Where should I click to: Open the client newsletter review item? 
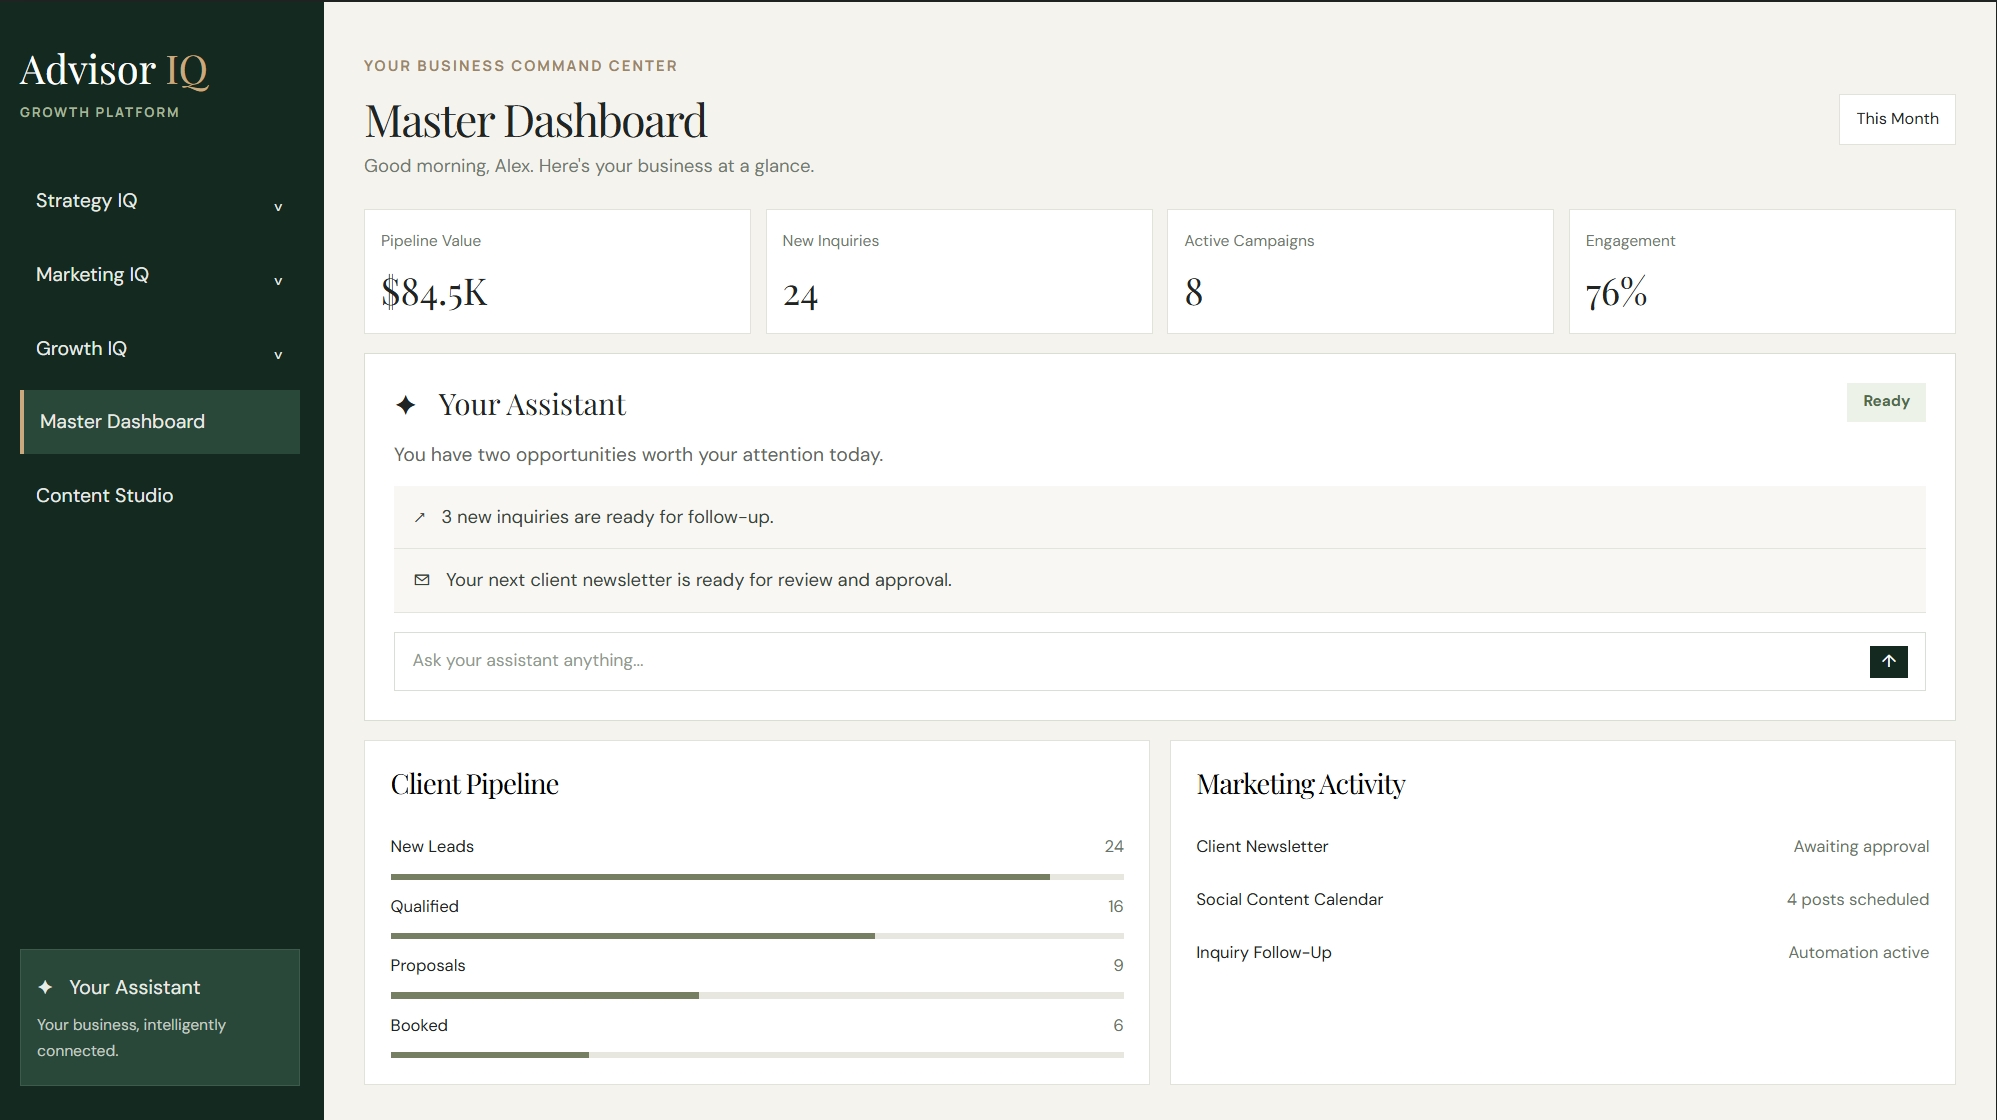coord(1159,580)
